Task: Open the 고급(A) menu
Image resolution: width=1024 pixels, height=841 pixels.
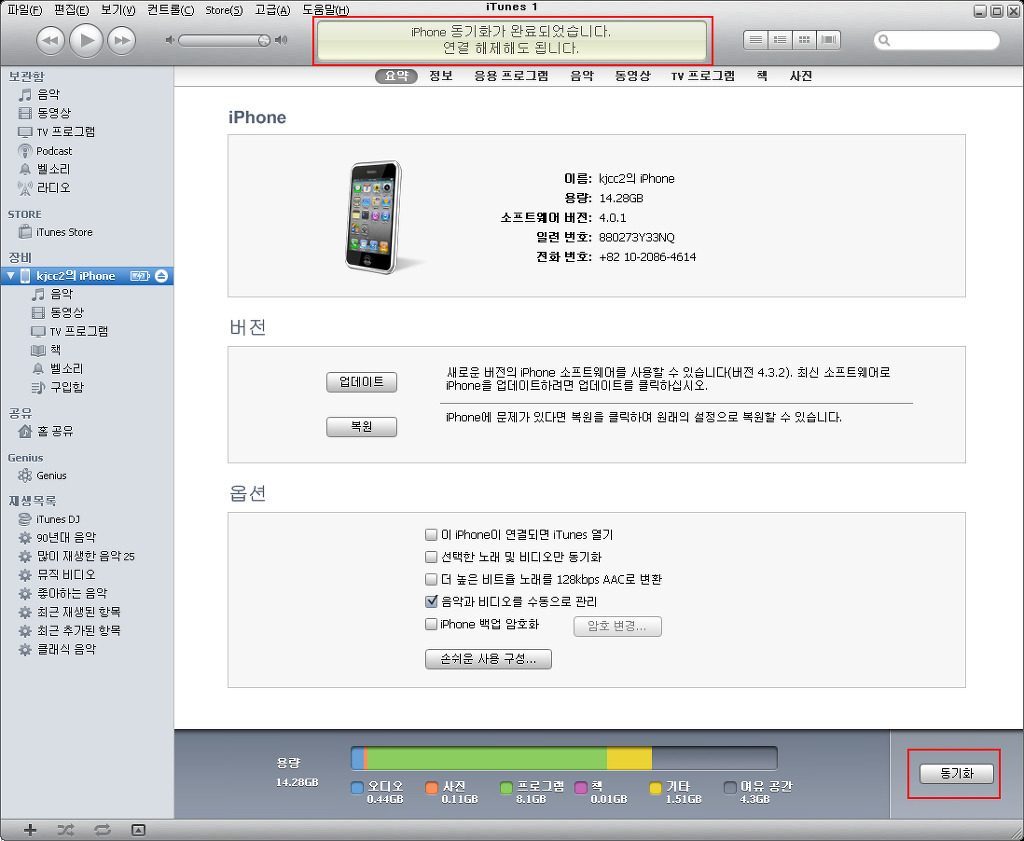Action: 272,10
